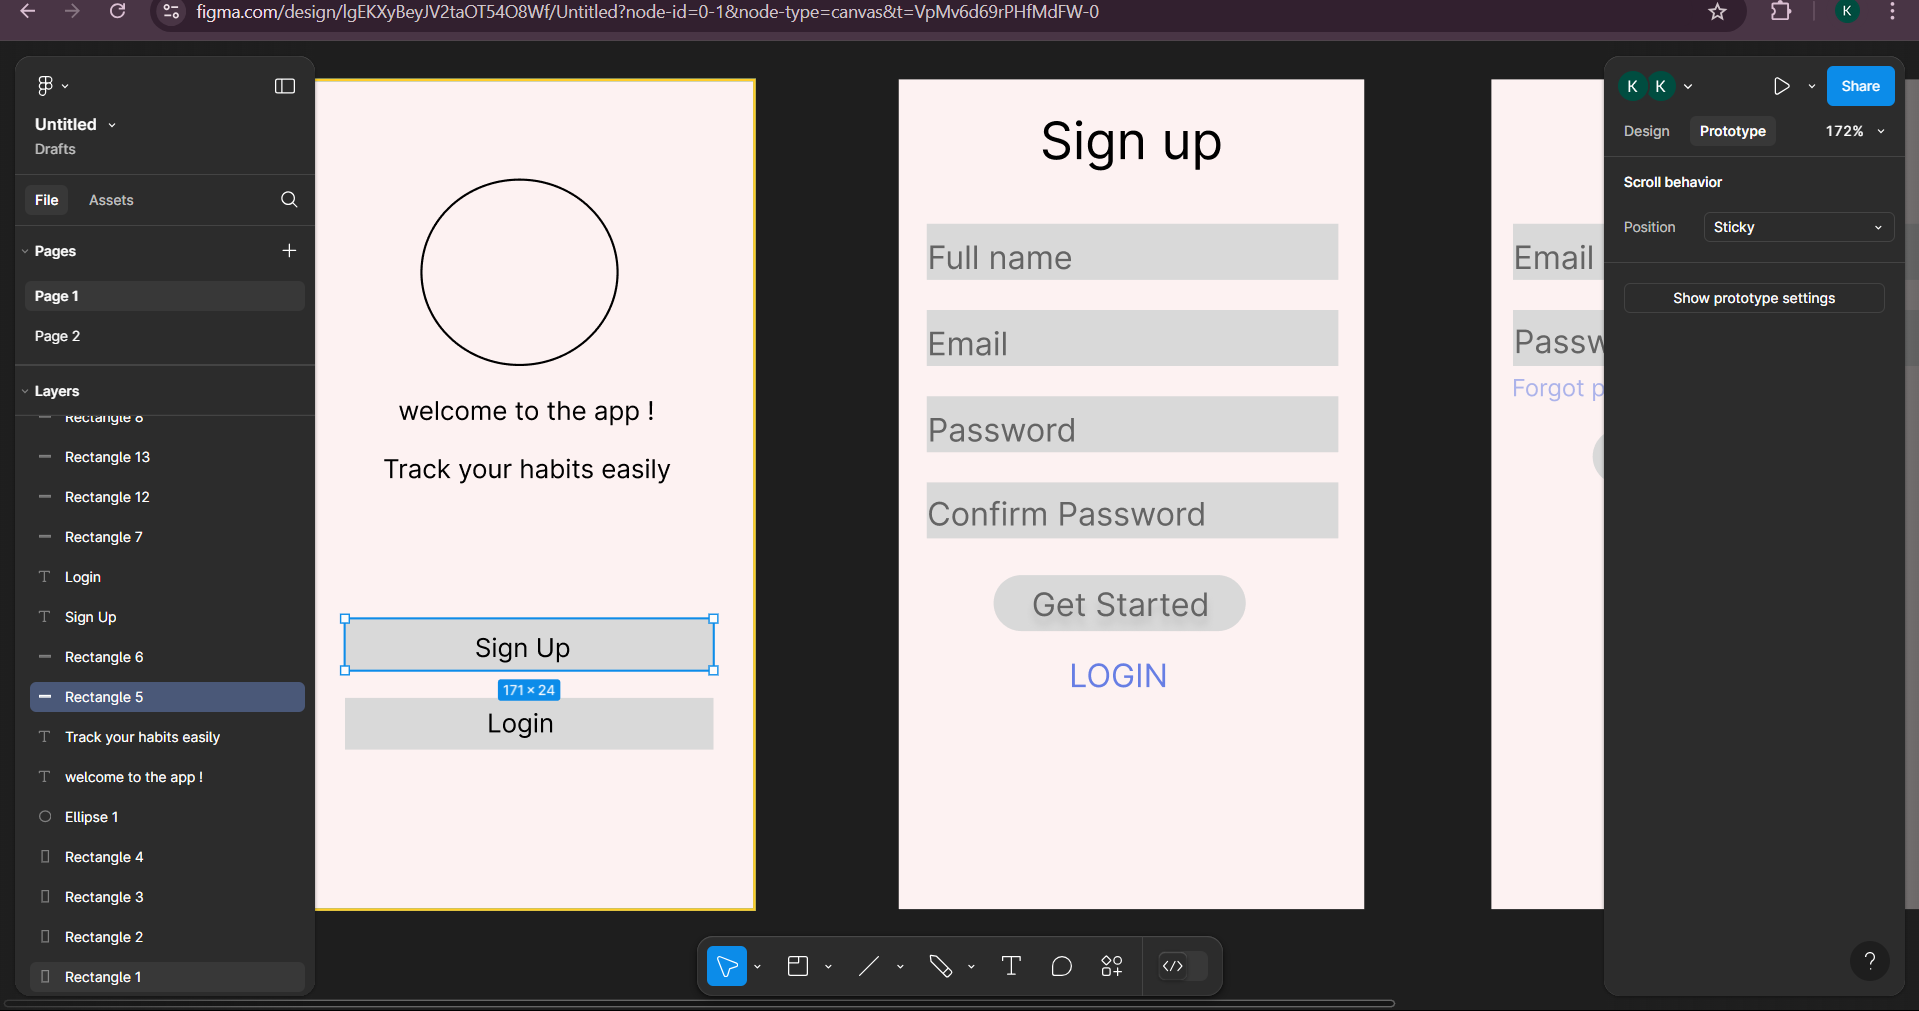Click the Chrome profile avatar K
1919x1011 pixels.
pyautogui.click(x=1847, y=11)
